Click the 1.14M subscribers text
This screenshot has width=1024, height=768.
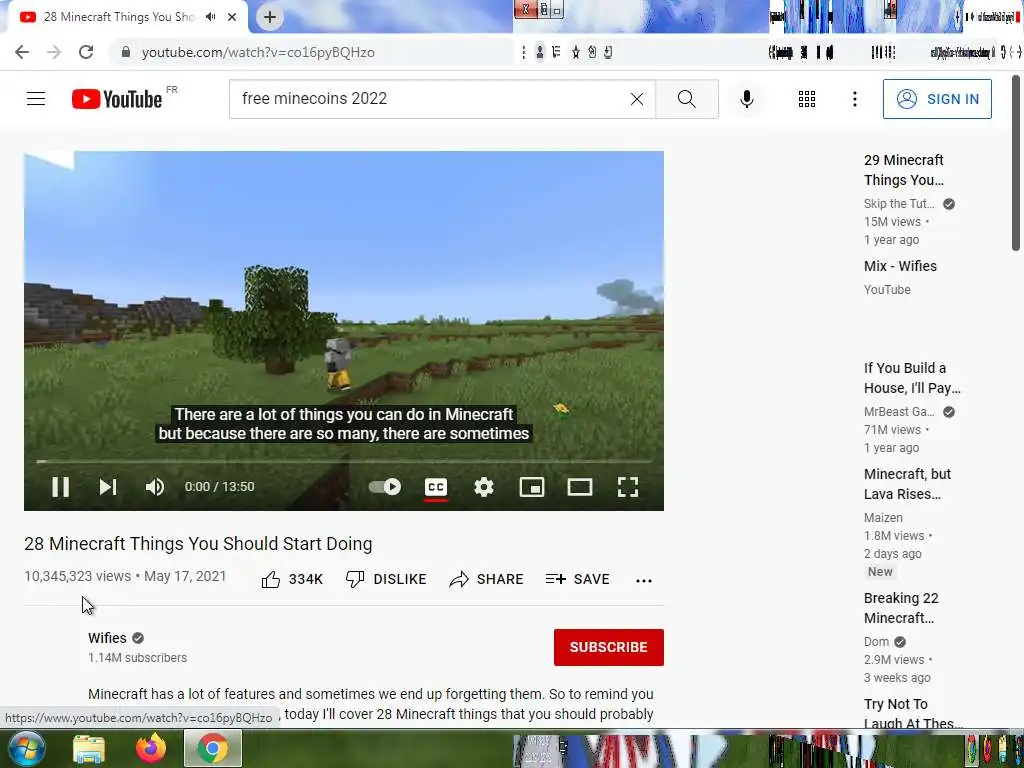[137, 658]
